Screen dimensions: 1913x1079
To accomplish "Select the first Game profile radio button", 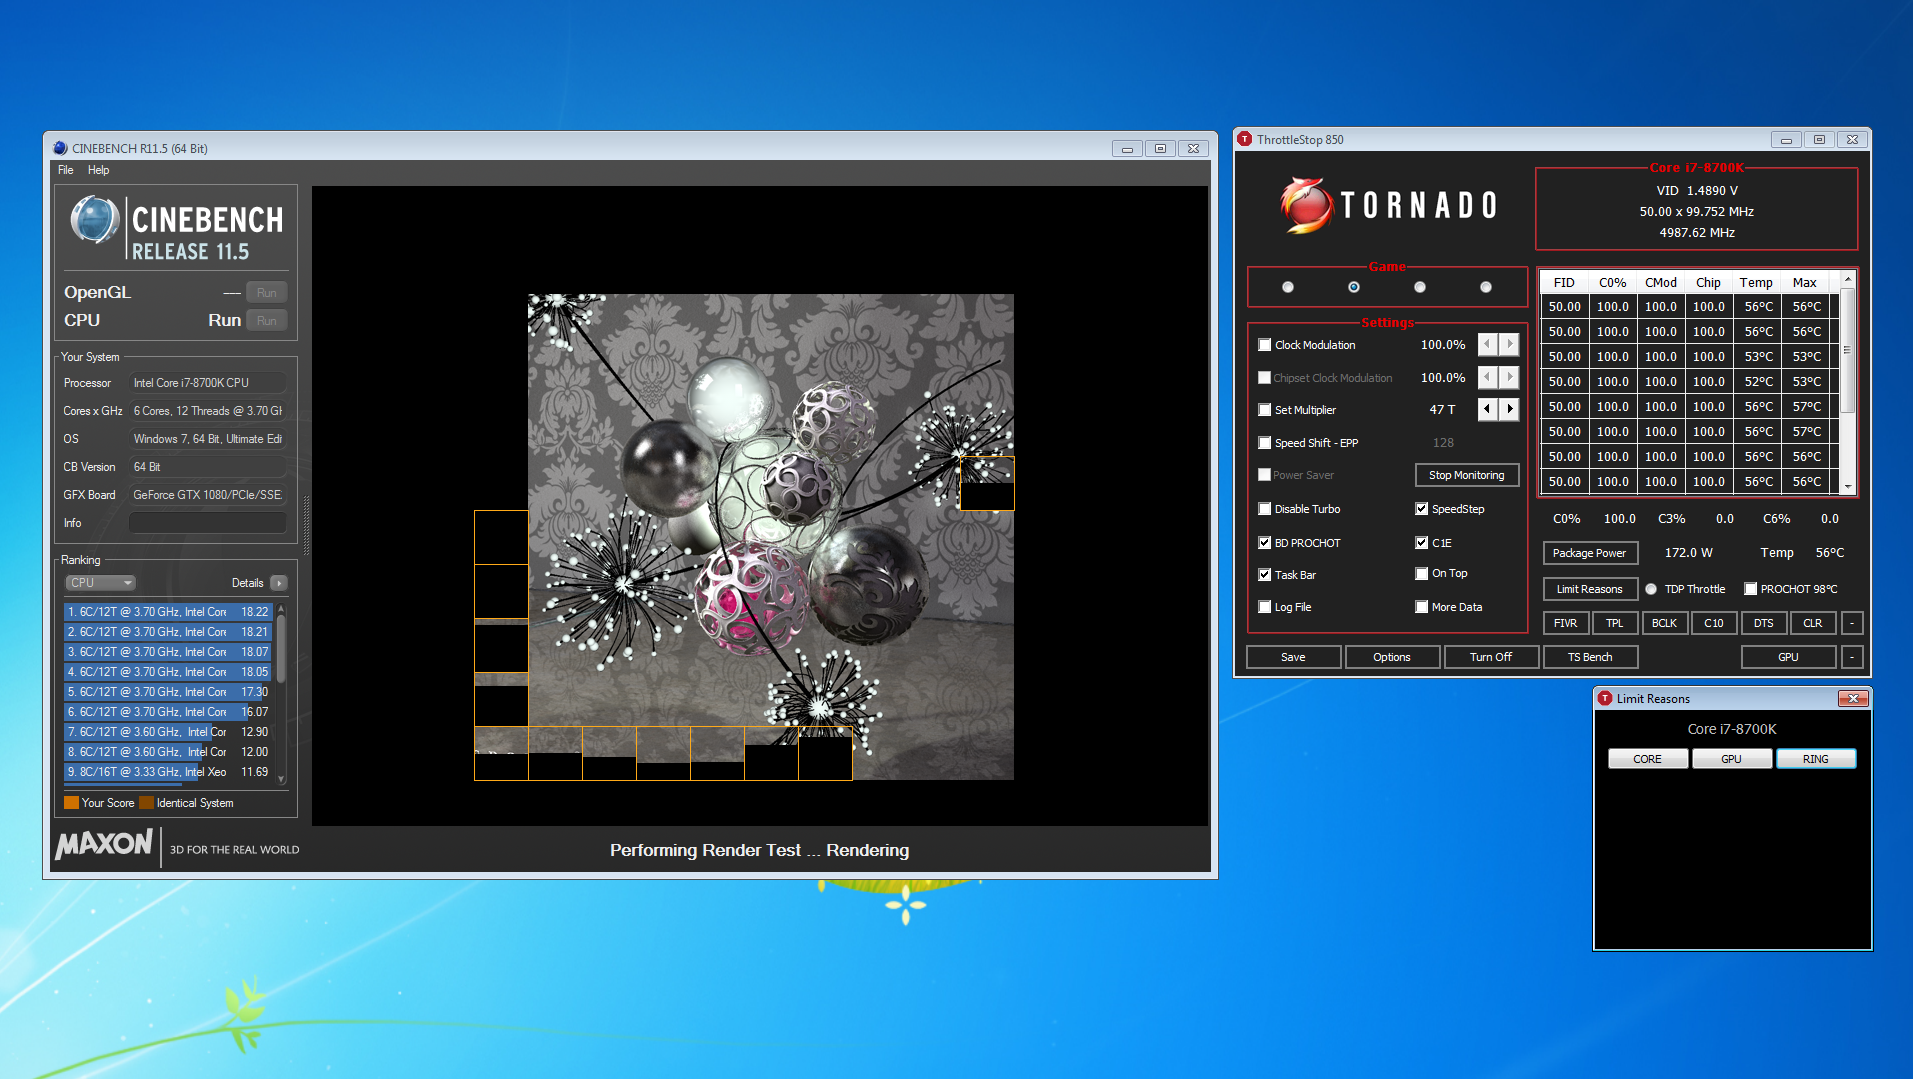I will click(x=1288, y=287).
